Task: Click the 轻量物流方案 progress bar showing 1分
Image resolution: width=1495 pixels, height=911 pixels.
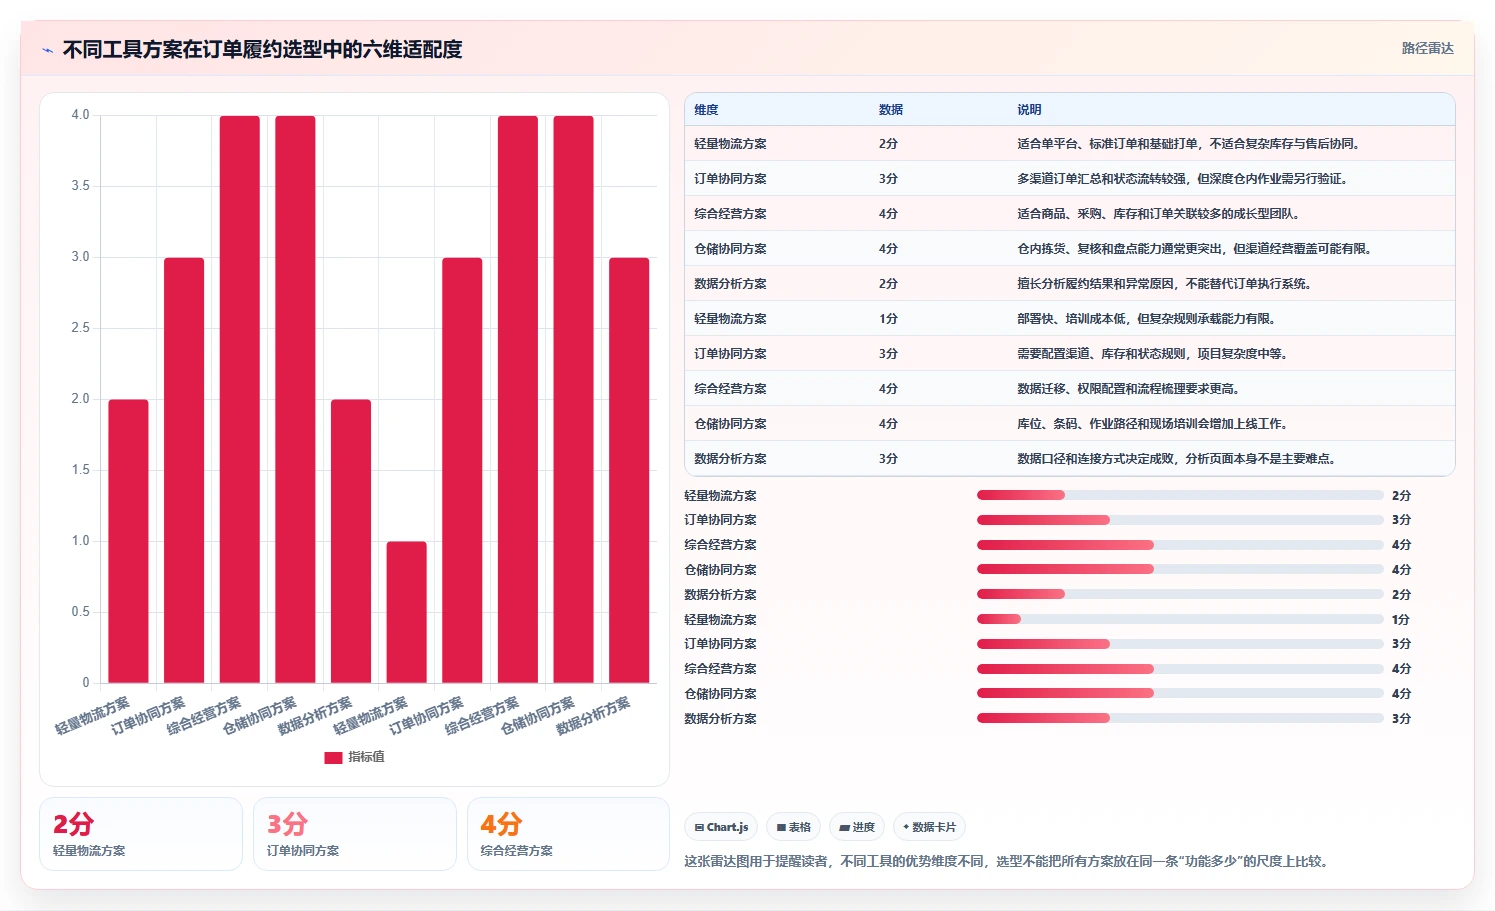Action: coord(1180,619)
